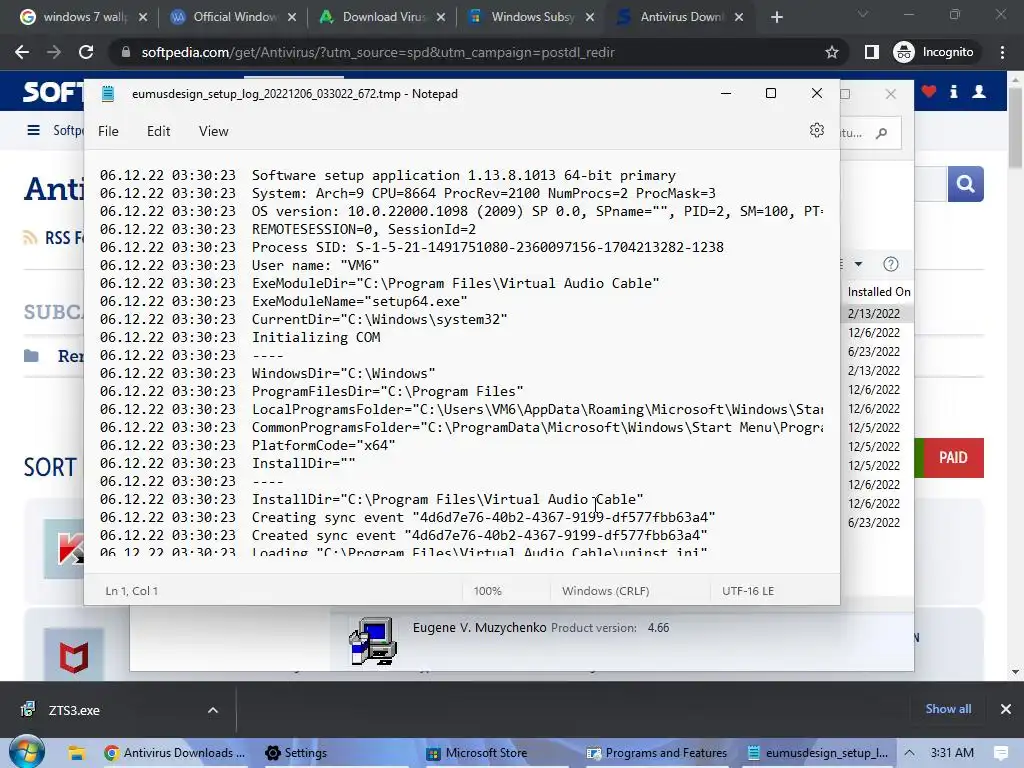Click the Programs and Features help icon
Screen dimensions: 1024x768
(x=891, y=264)
